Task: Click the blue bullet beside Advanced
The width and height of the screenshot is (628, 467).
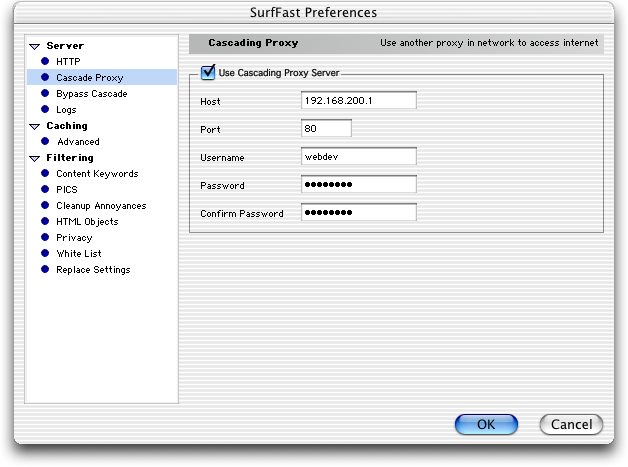Action: 45,141
